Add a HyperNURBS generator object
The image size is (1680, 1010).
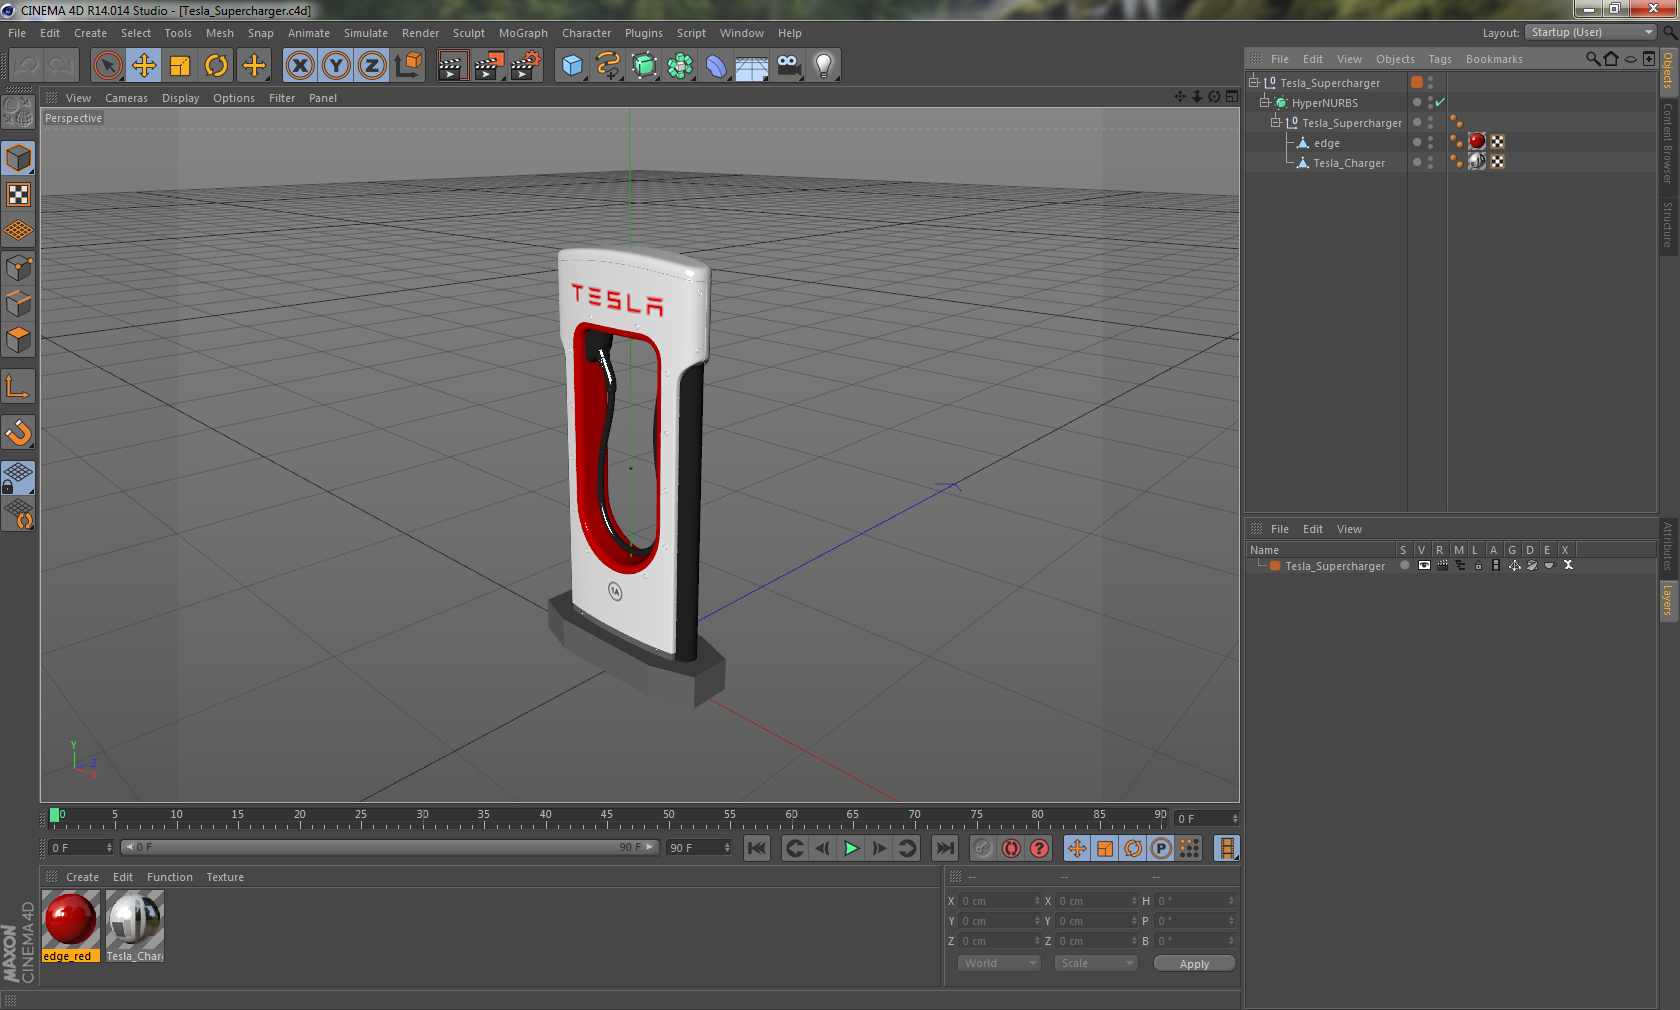click(x=644, y=66)
